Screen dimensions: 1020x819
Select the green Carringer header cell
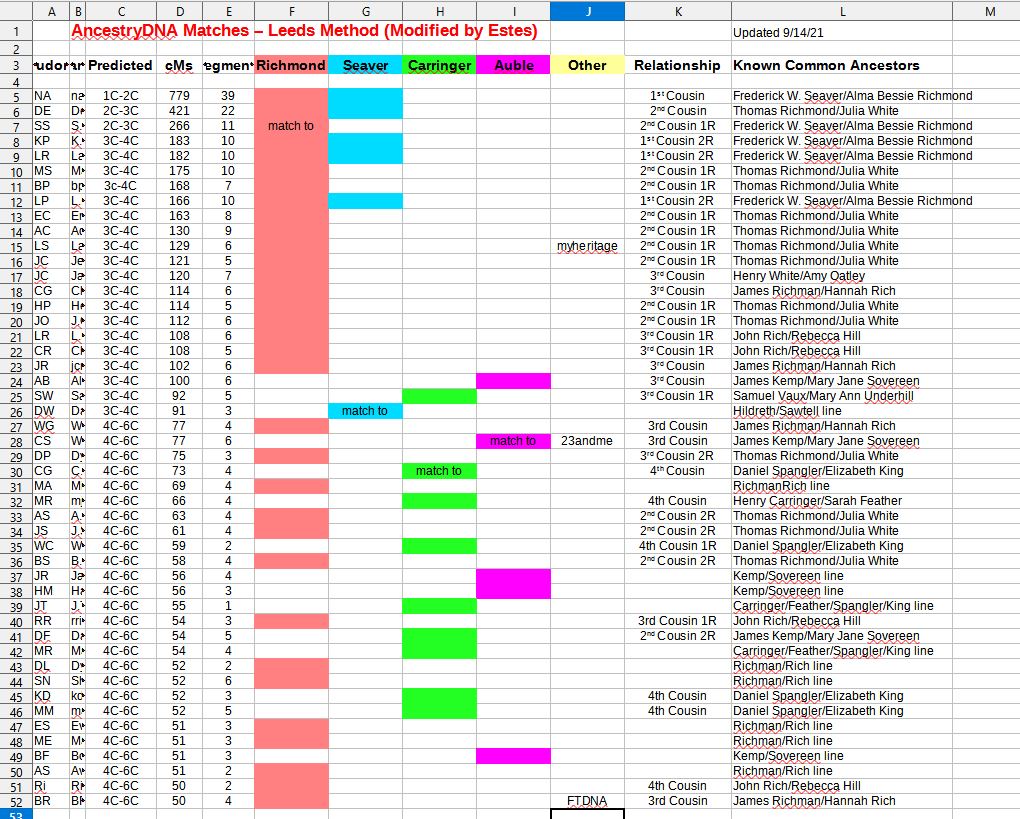439,64
